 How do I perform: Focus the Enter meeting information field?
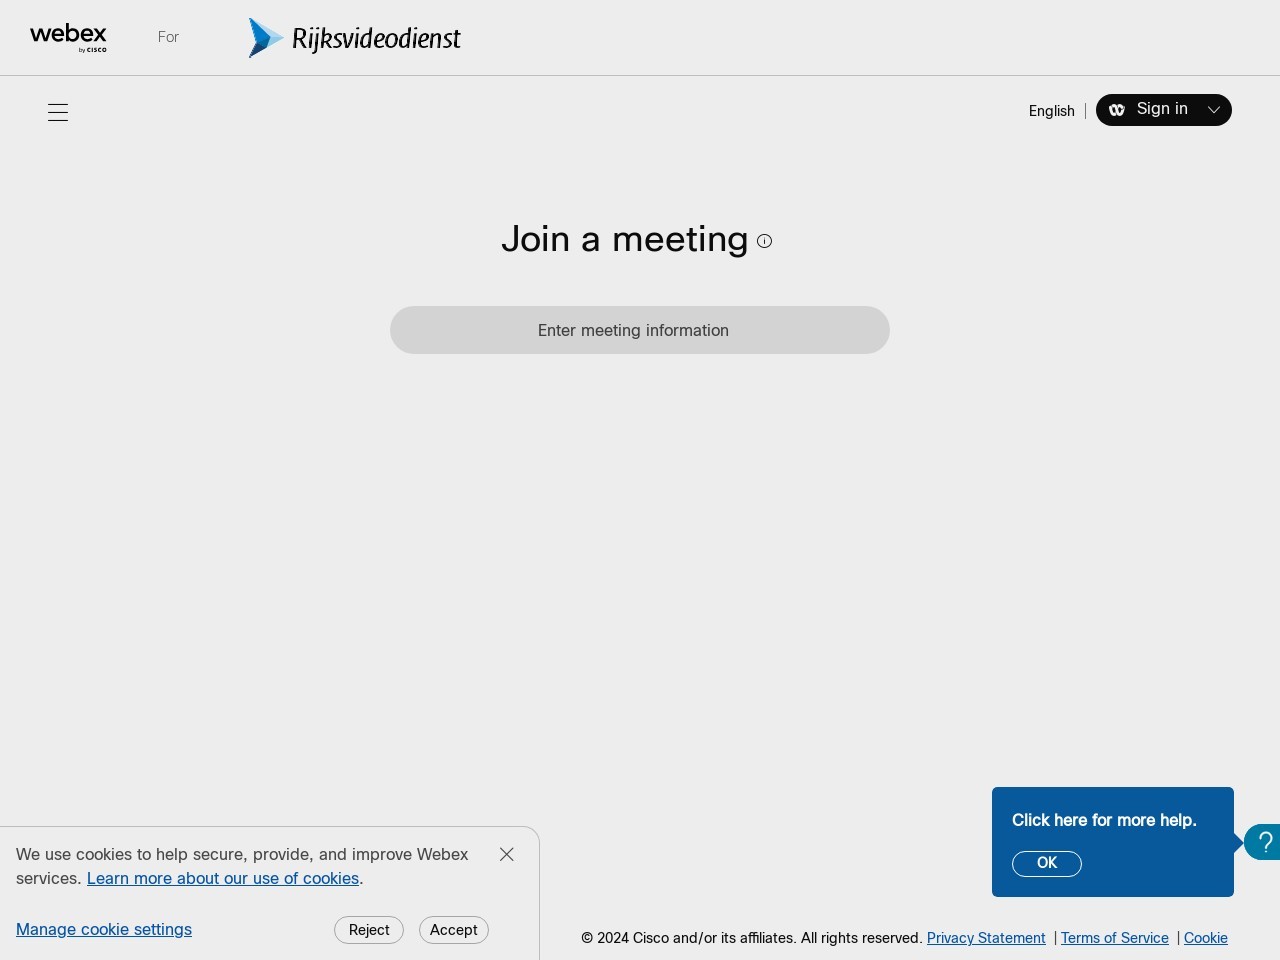click(x=640, y=330)
